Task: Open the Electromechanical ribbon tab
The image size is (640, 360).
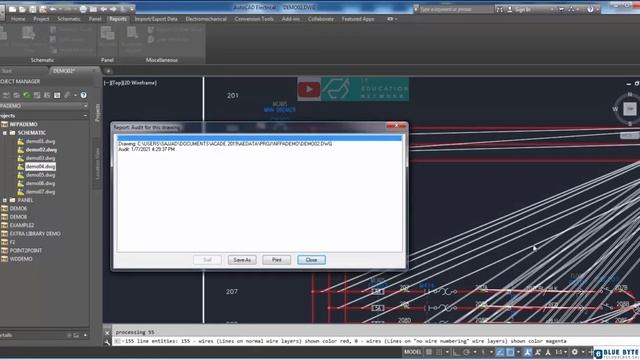Action: point(206,19)
